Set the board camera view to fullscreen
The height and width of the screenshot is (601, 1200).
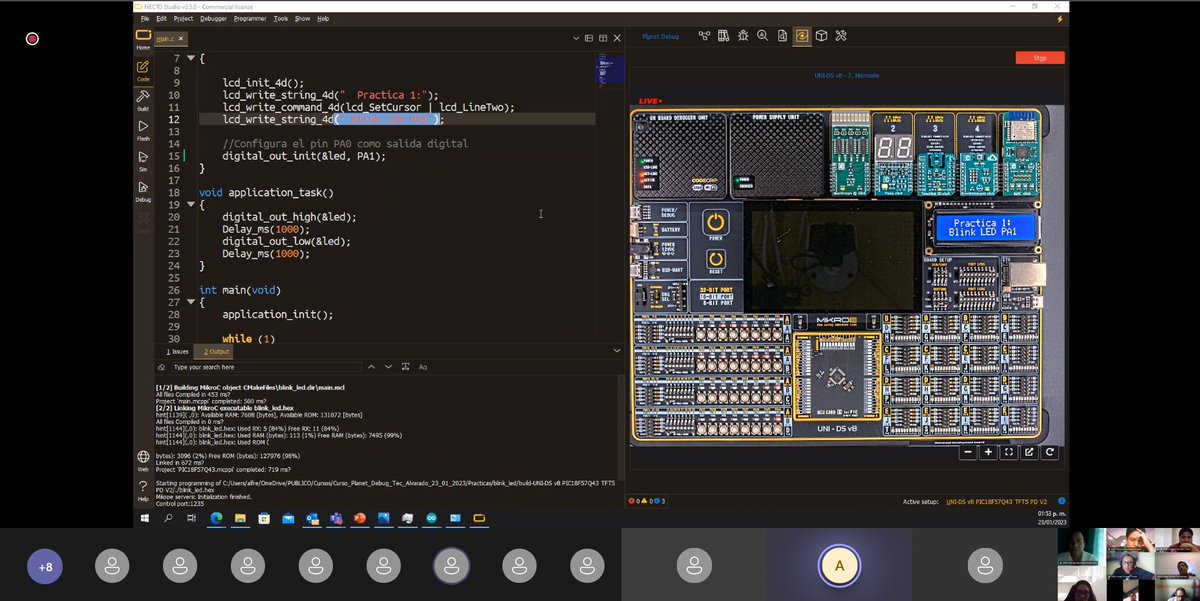1008,452
